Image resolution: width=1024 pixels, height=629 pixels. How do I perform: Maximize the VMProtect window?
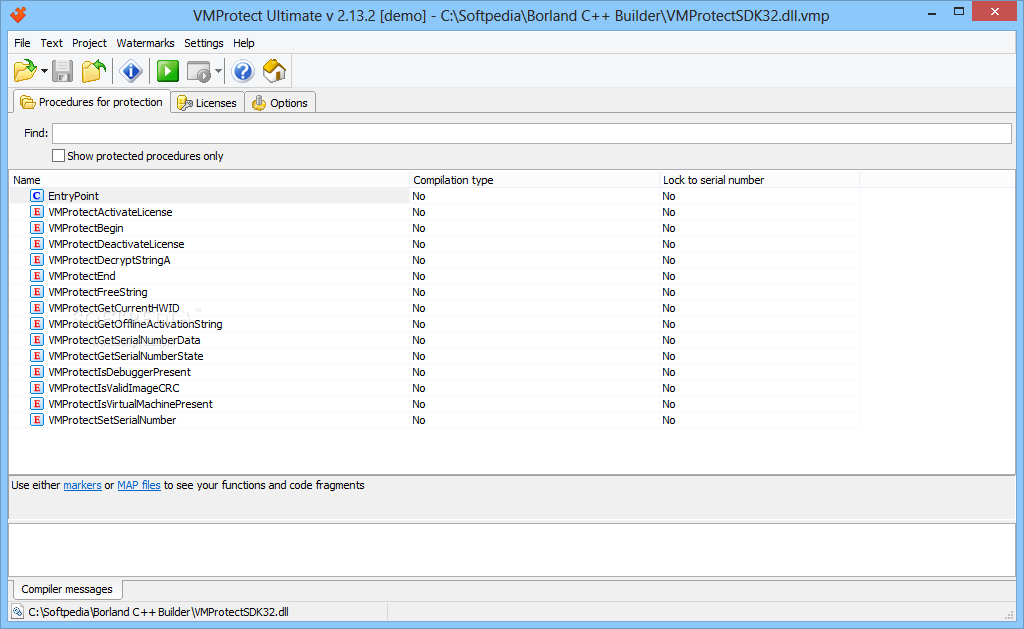(x=959, y=12)
